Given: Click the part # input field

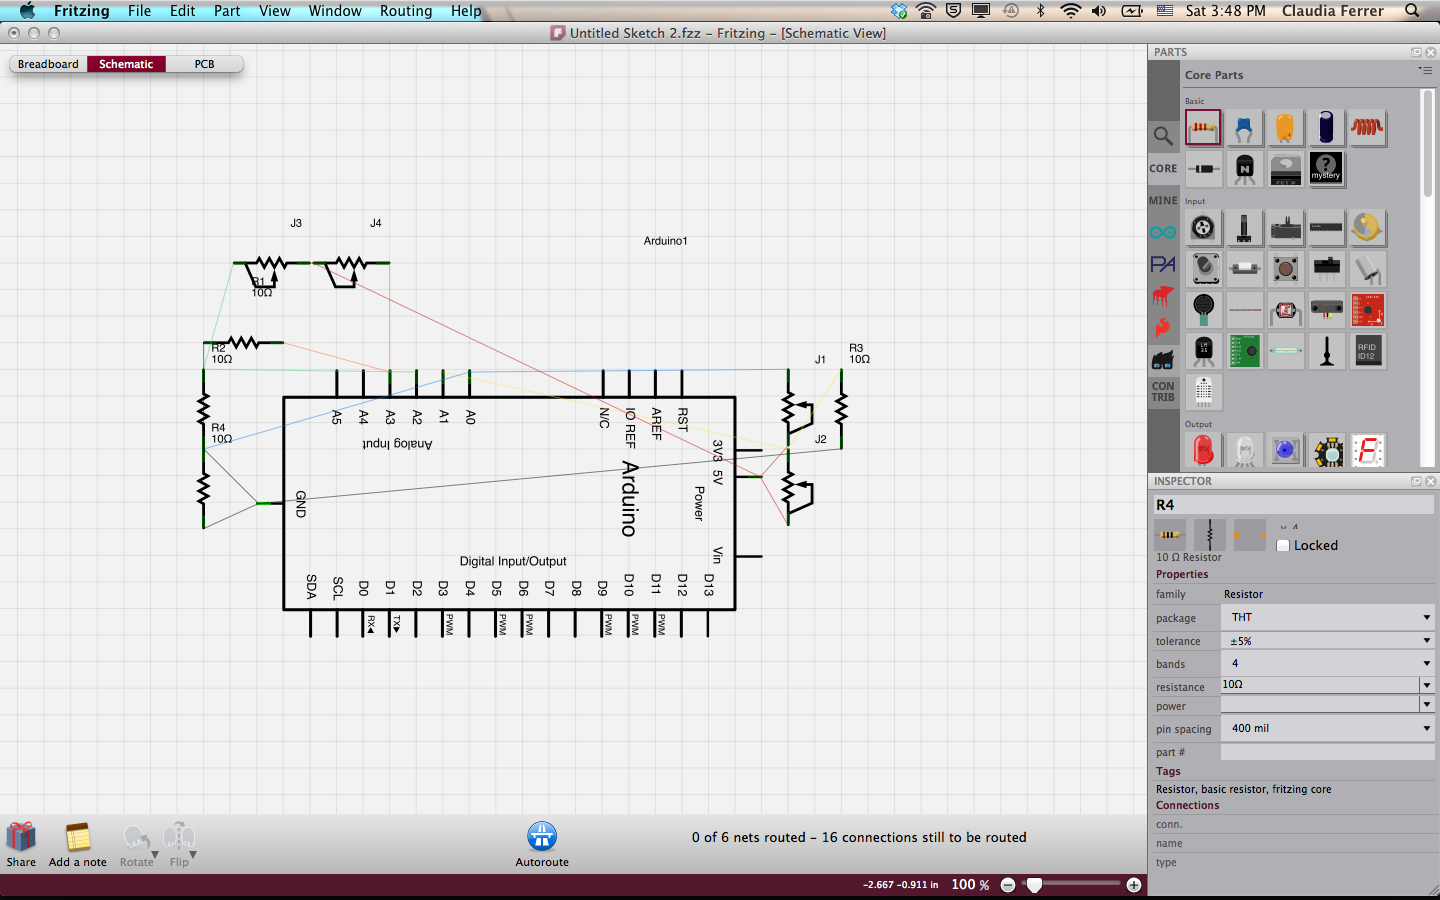Looking at the screenshot, I should pyautogui.click(x=1328, y=752).
